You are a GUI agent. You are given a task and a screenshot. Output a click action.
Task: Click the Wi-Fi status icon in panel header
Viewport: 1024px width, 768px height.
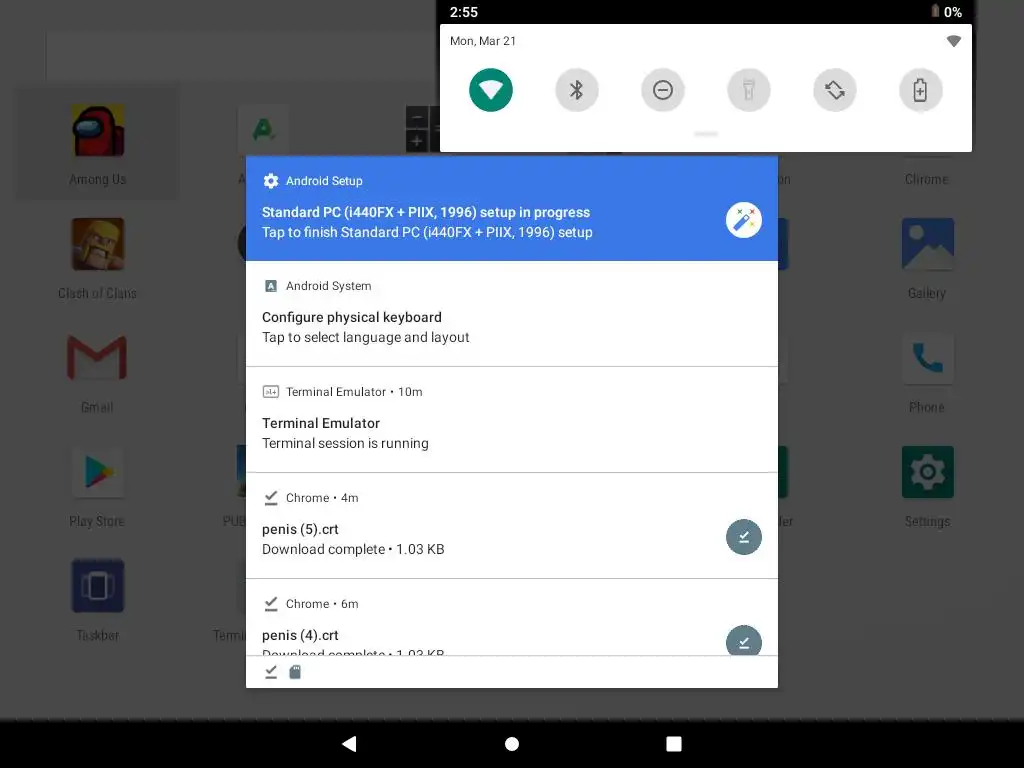tap(953, 41)
